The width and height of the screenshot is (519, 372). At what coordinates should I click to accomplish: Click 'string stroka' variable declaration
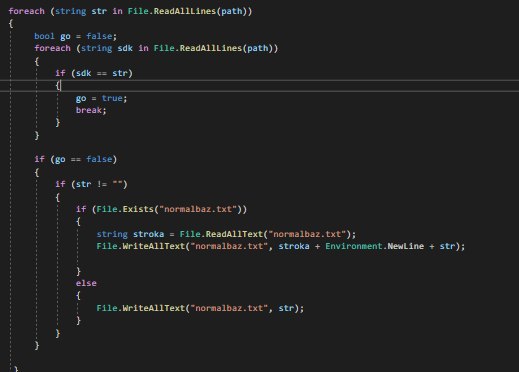[130, 234]
